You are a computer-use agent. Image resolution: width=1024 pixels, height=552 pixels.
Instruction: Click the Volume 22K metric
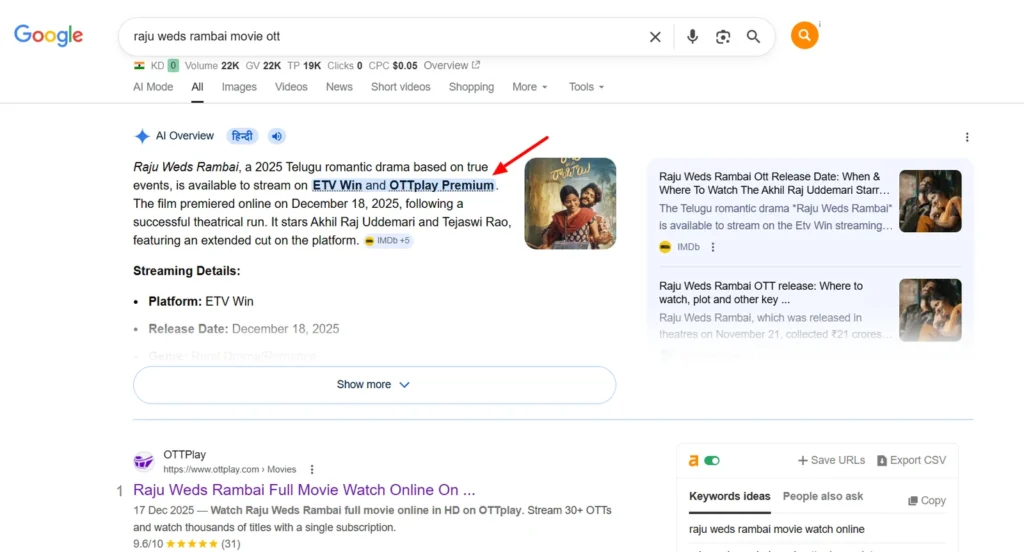click(212, 65)
